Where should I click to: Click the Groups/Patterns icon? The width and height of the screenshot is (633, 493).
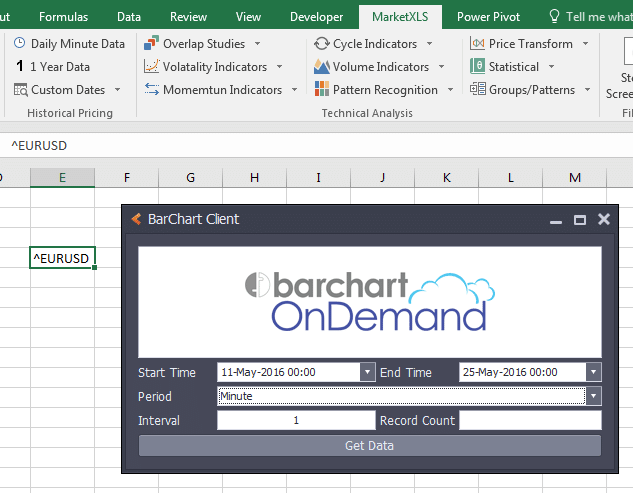pyautogui.click(x=478, y=89)
